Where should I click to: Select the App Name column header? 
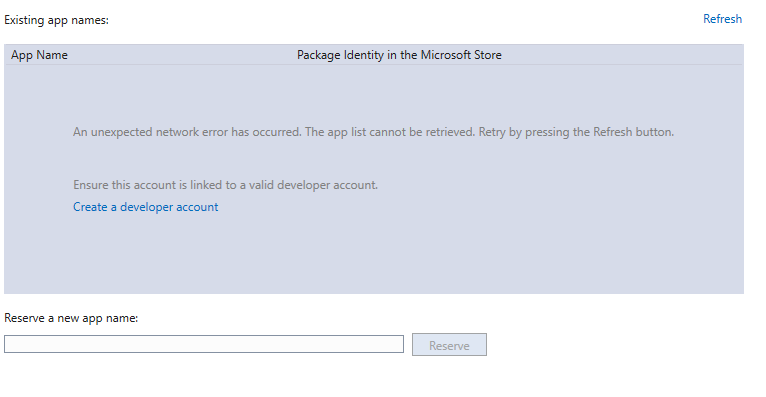(39, 55)
